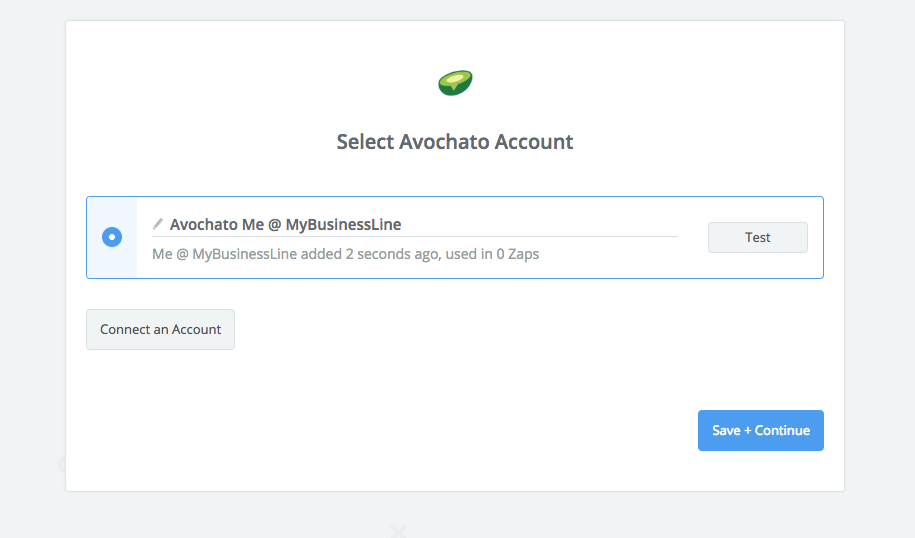
Task: Click the light blue radio column of account row
Action: click(112, 237)
